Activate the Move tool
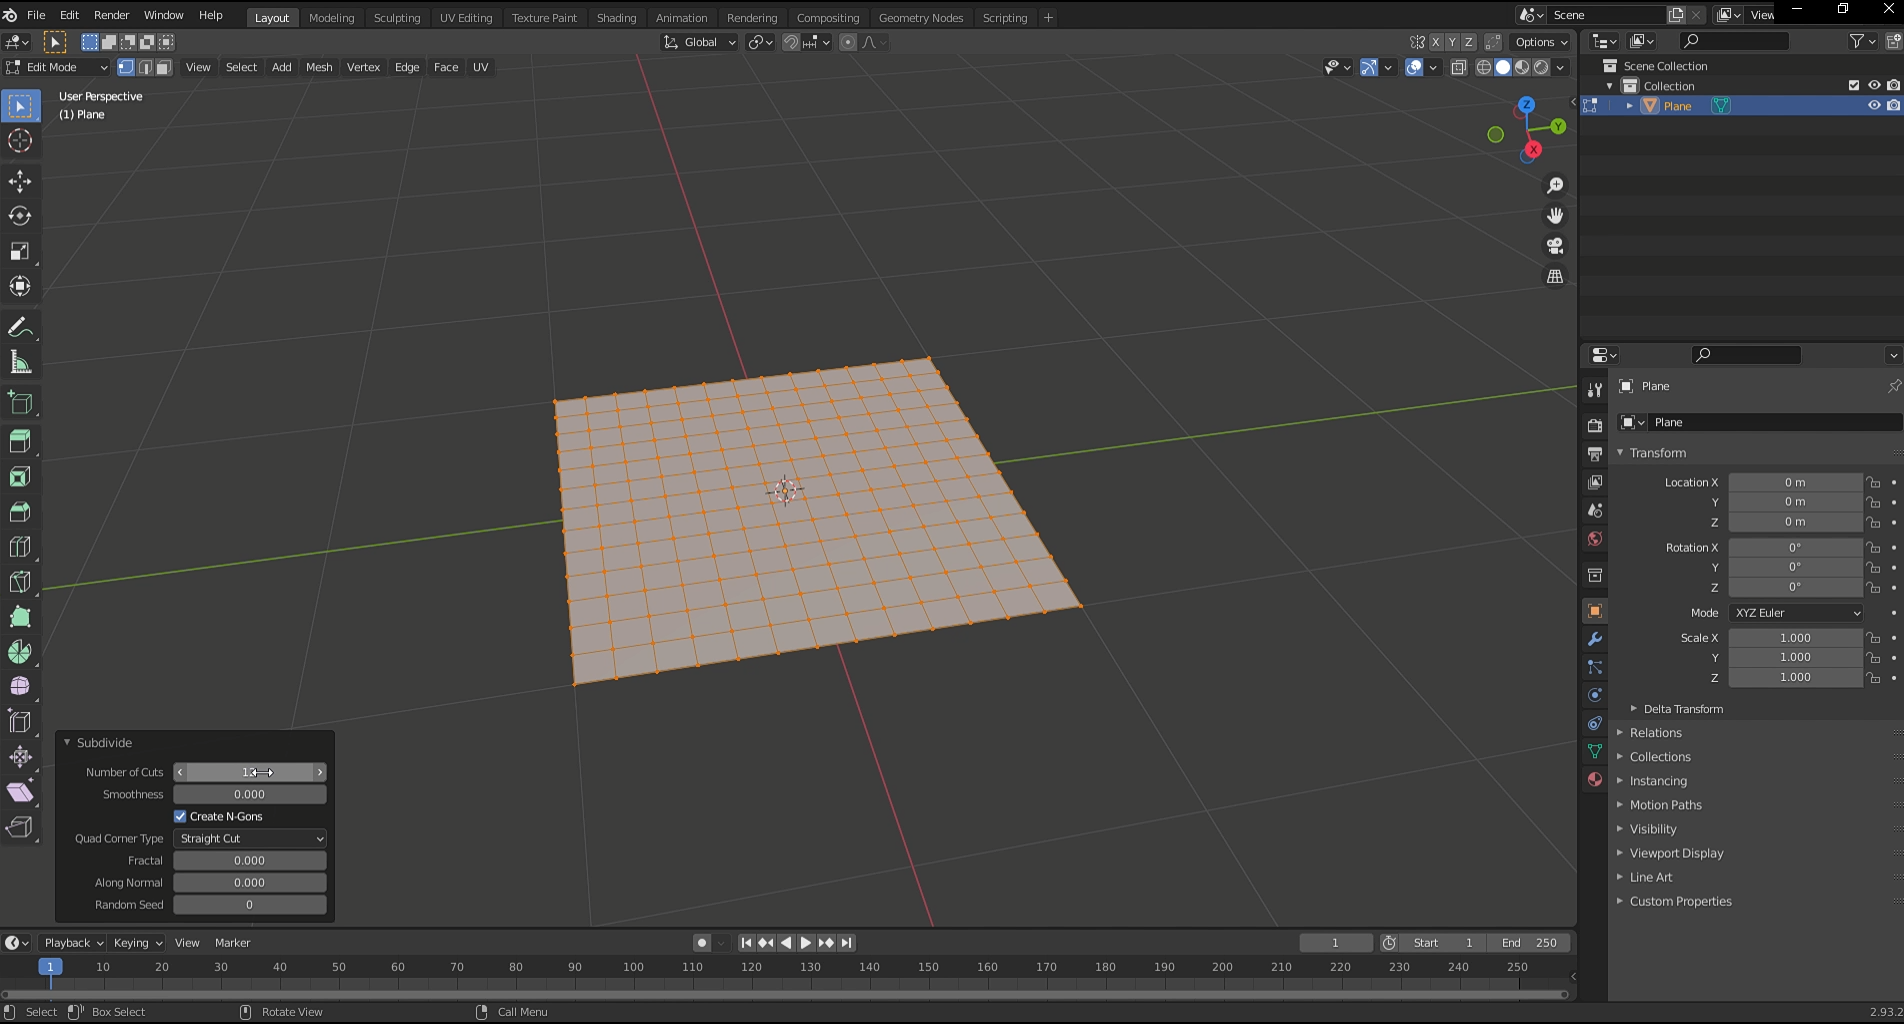This screenshot has width=1904, height=1024. [20, 181]
